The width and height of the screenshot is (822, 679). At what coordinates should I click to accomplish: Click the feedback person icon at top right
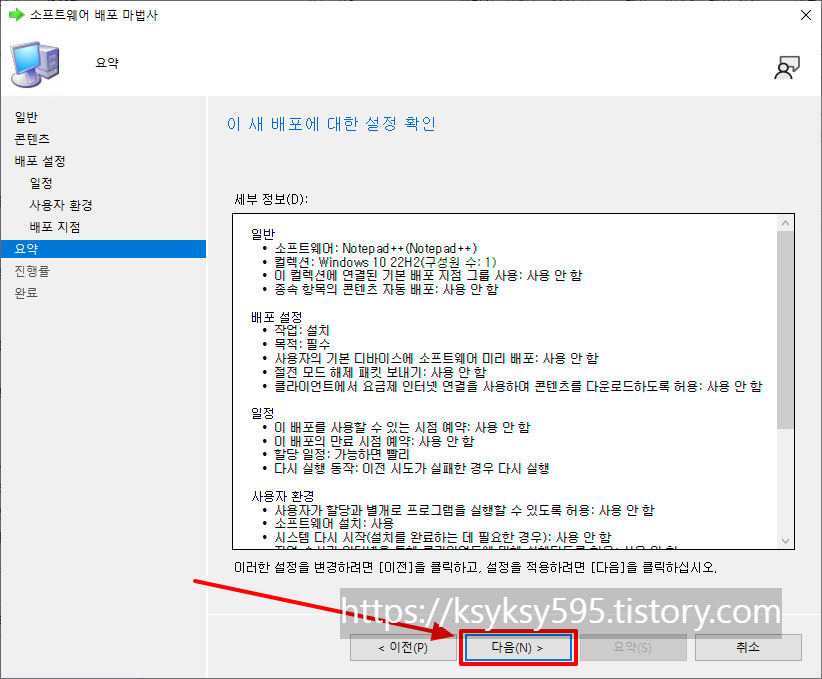pos(786,68)
